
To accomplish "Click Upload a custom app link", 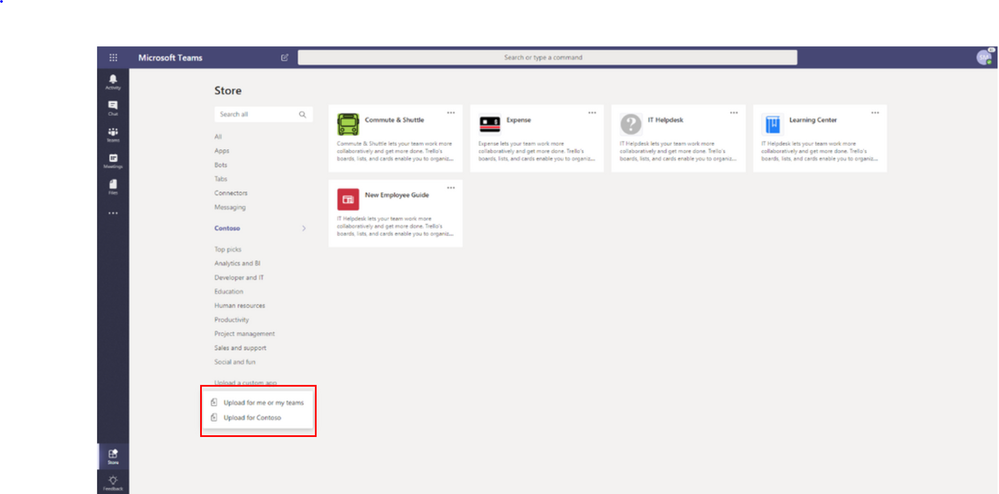I will (x=245, y=382).
